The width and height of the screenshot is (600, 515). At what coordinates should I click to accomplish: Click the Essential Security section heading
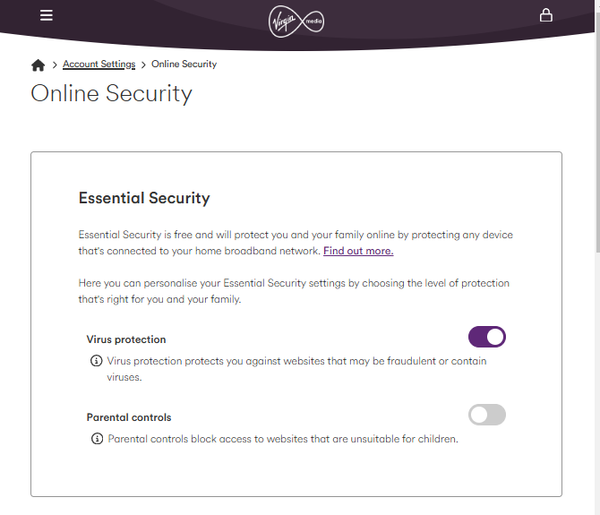144,198
